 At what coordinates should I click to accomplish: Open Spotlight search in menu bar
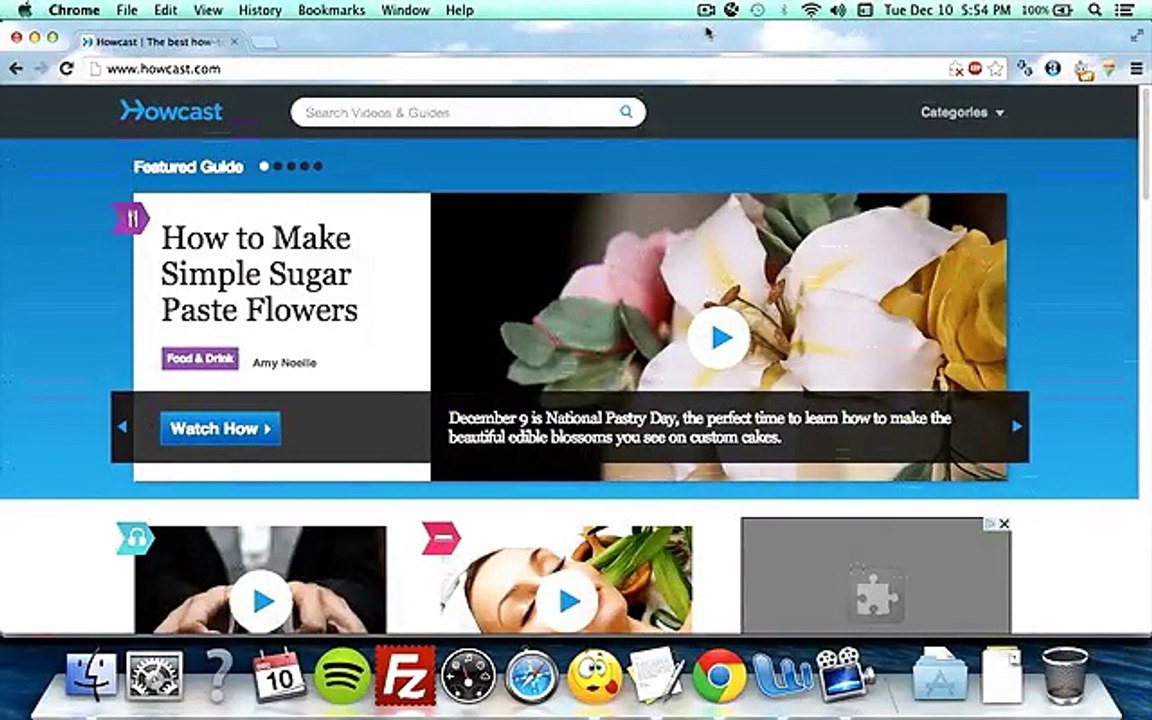[x=1095, y=10]
